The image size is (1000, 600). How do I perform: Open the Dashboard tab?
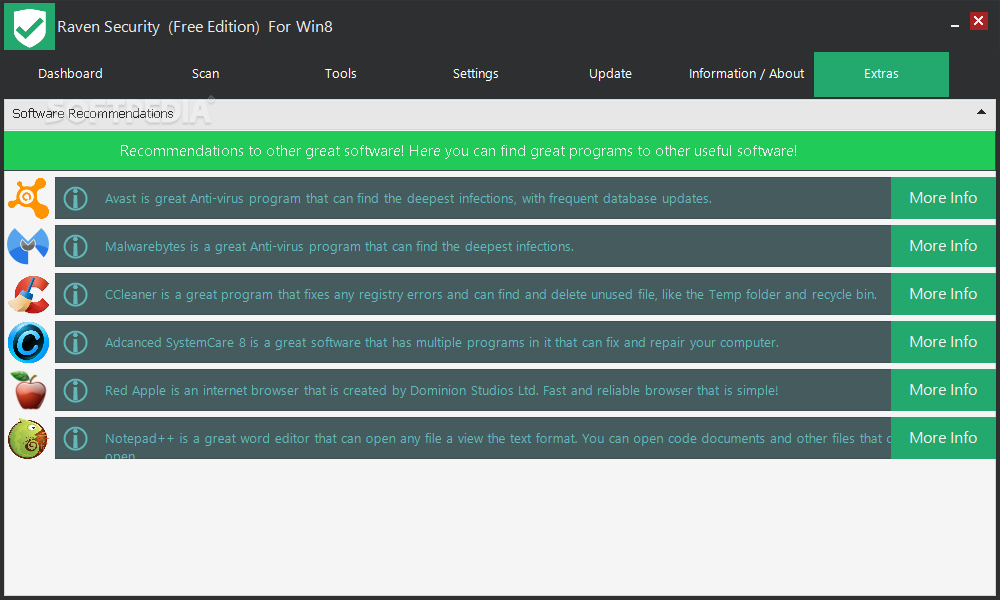tap(70, 74)
